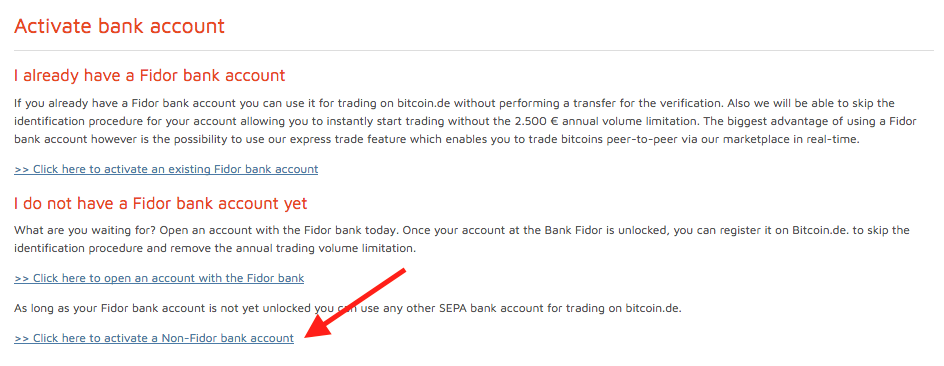
Task: Click the sentence starting 'As long as your Fidor'
Action: click(x=347, y=309)
